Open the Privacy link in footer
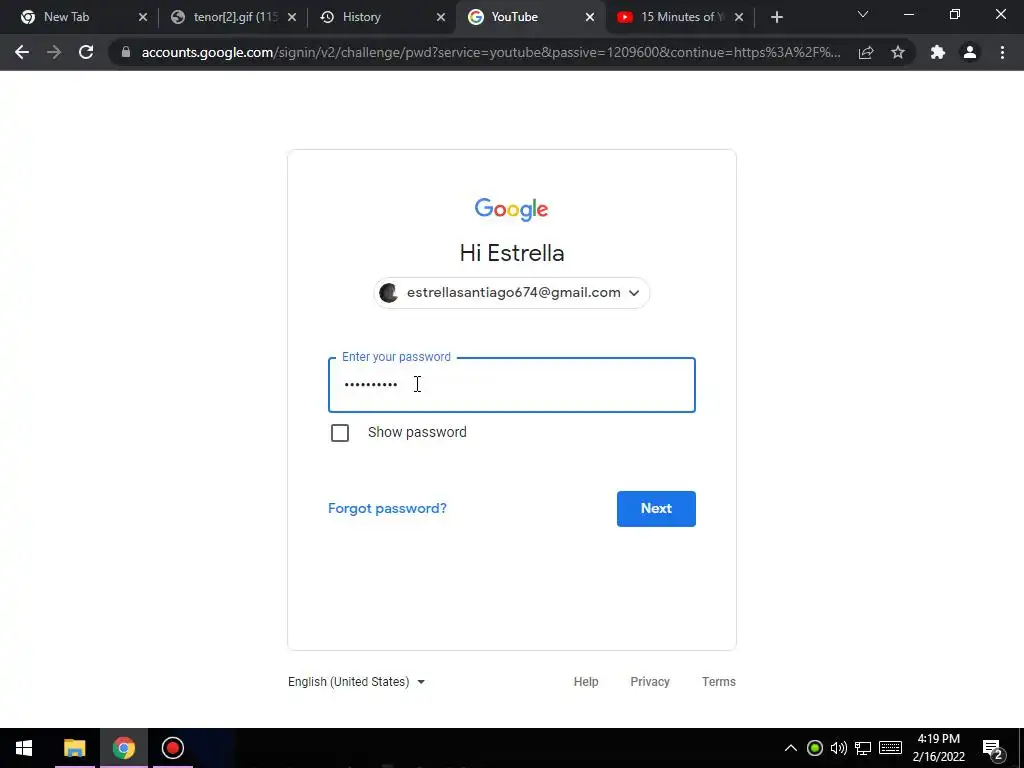The image size is (1024, 768). point(650,682)
